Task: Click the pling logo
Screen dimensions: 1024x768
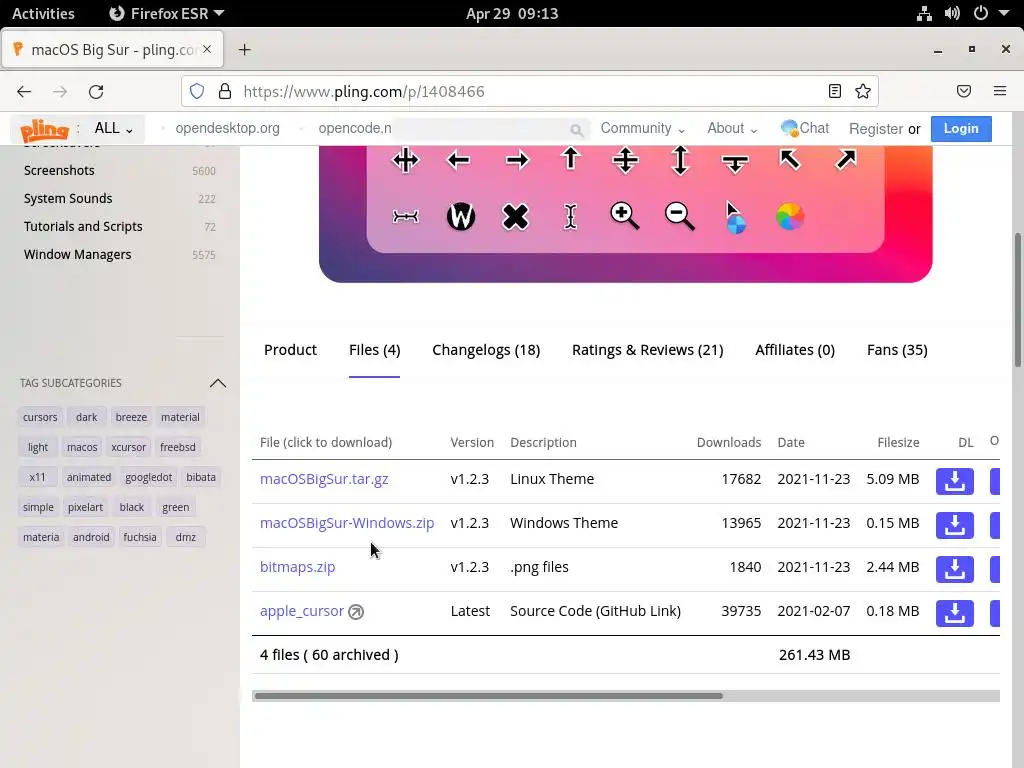Action: point(44,130)
